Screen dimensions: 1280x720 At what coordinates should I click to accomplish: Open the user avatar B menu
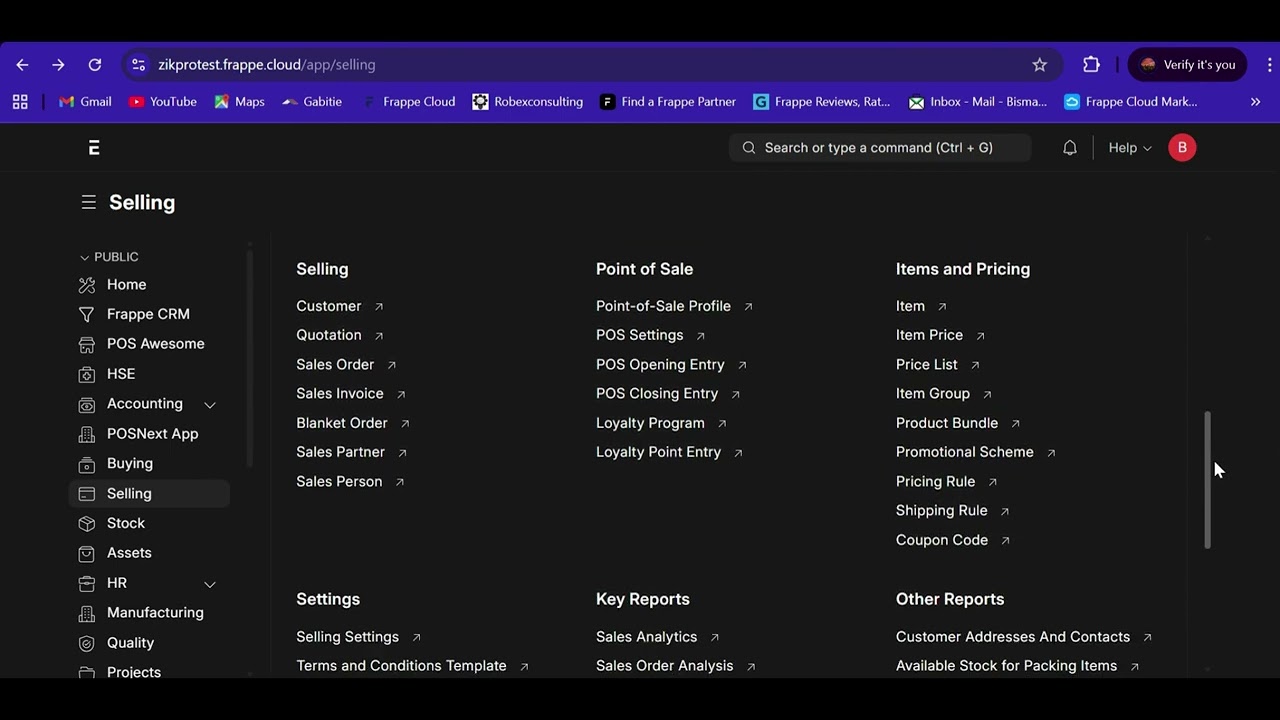pyautogui.click(x=1182, y=147)
